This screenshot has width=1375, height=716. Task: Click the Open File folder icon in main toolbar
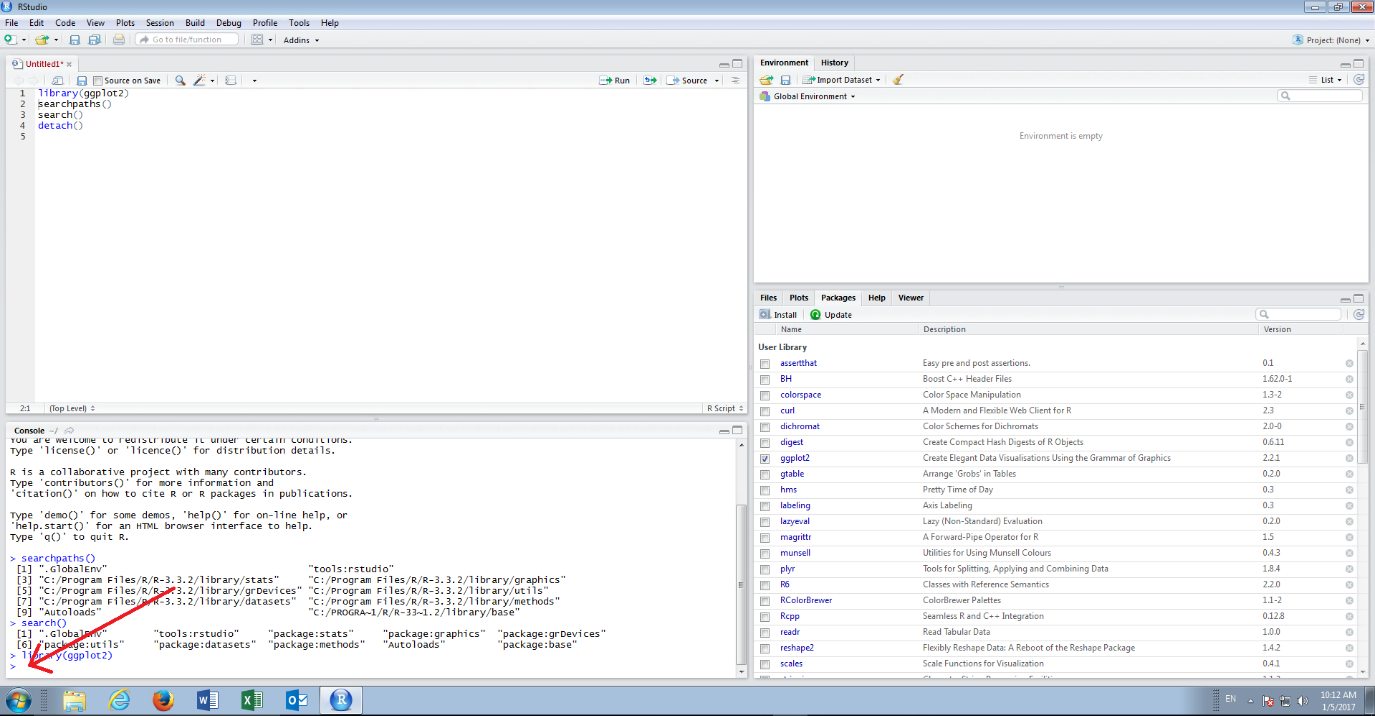click(x=41, y=40)
